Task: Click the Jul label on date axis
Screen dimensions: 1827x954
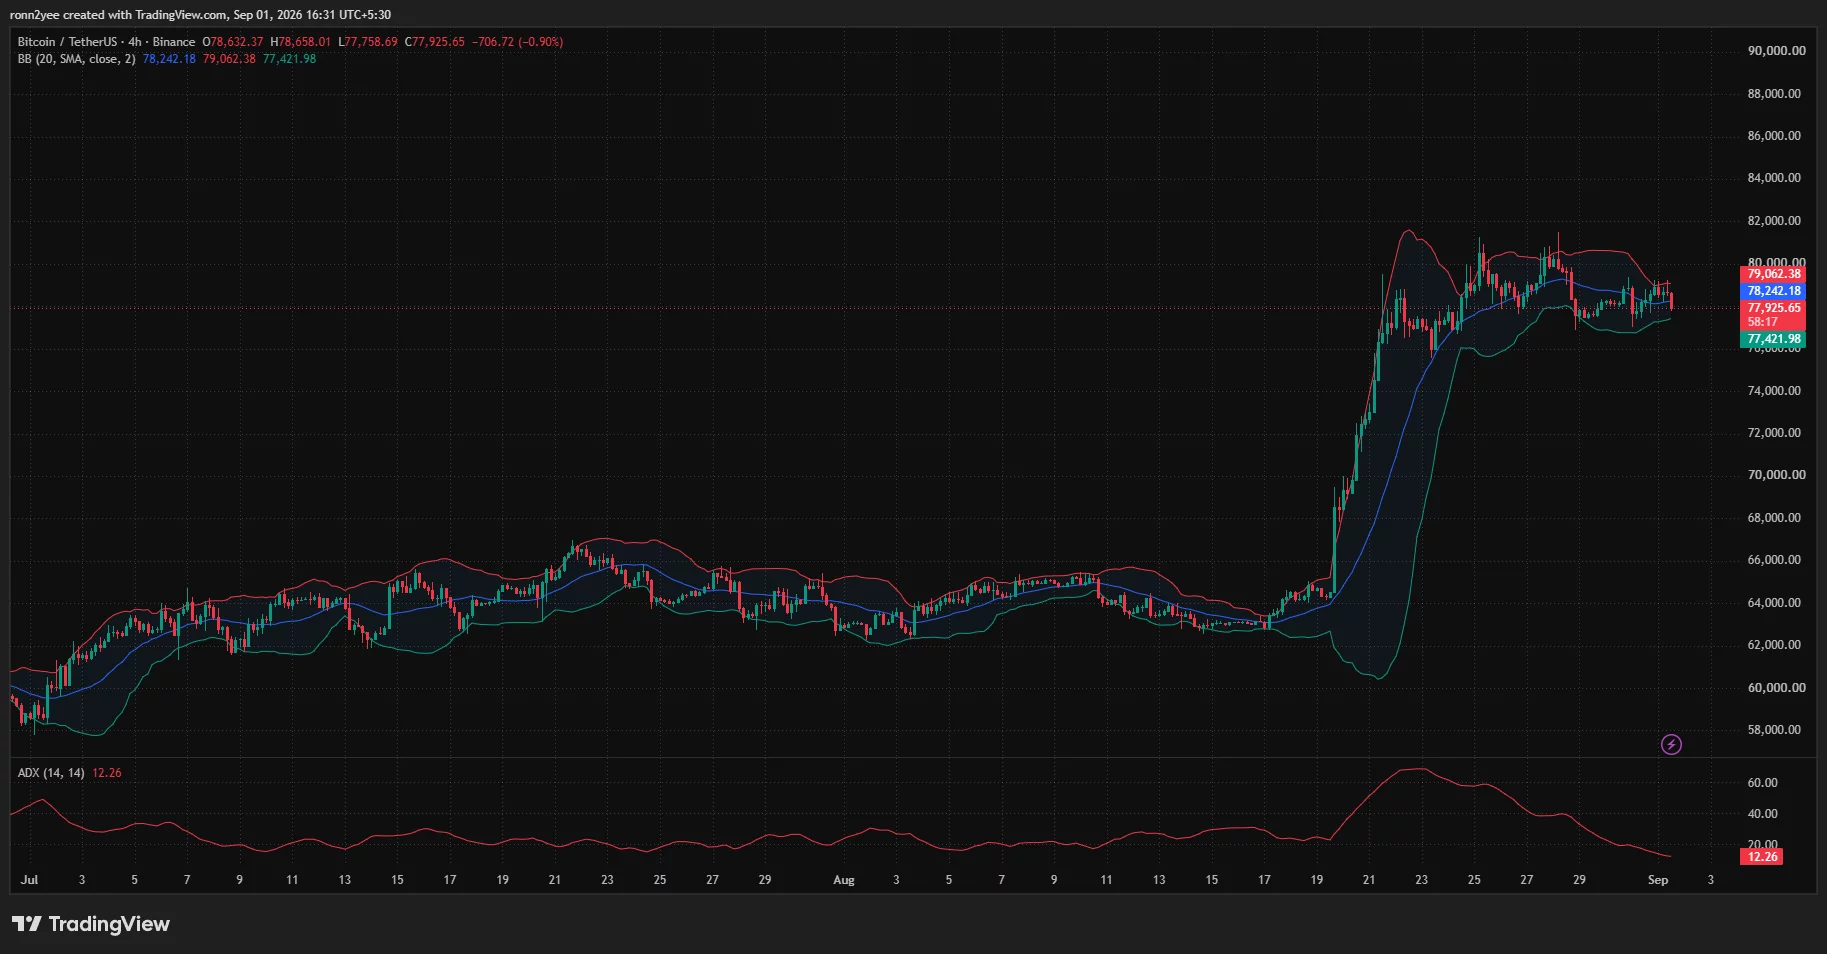Action: coord(29,880)
